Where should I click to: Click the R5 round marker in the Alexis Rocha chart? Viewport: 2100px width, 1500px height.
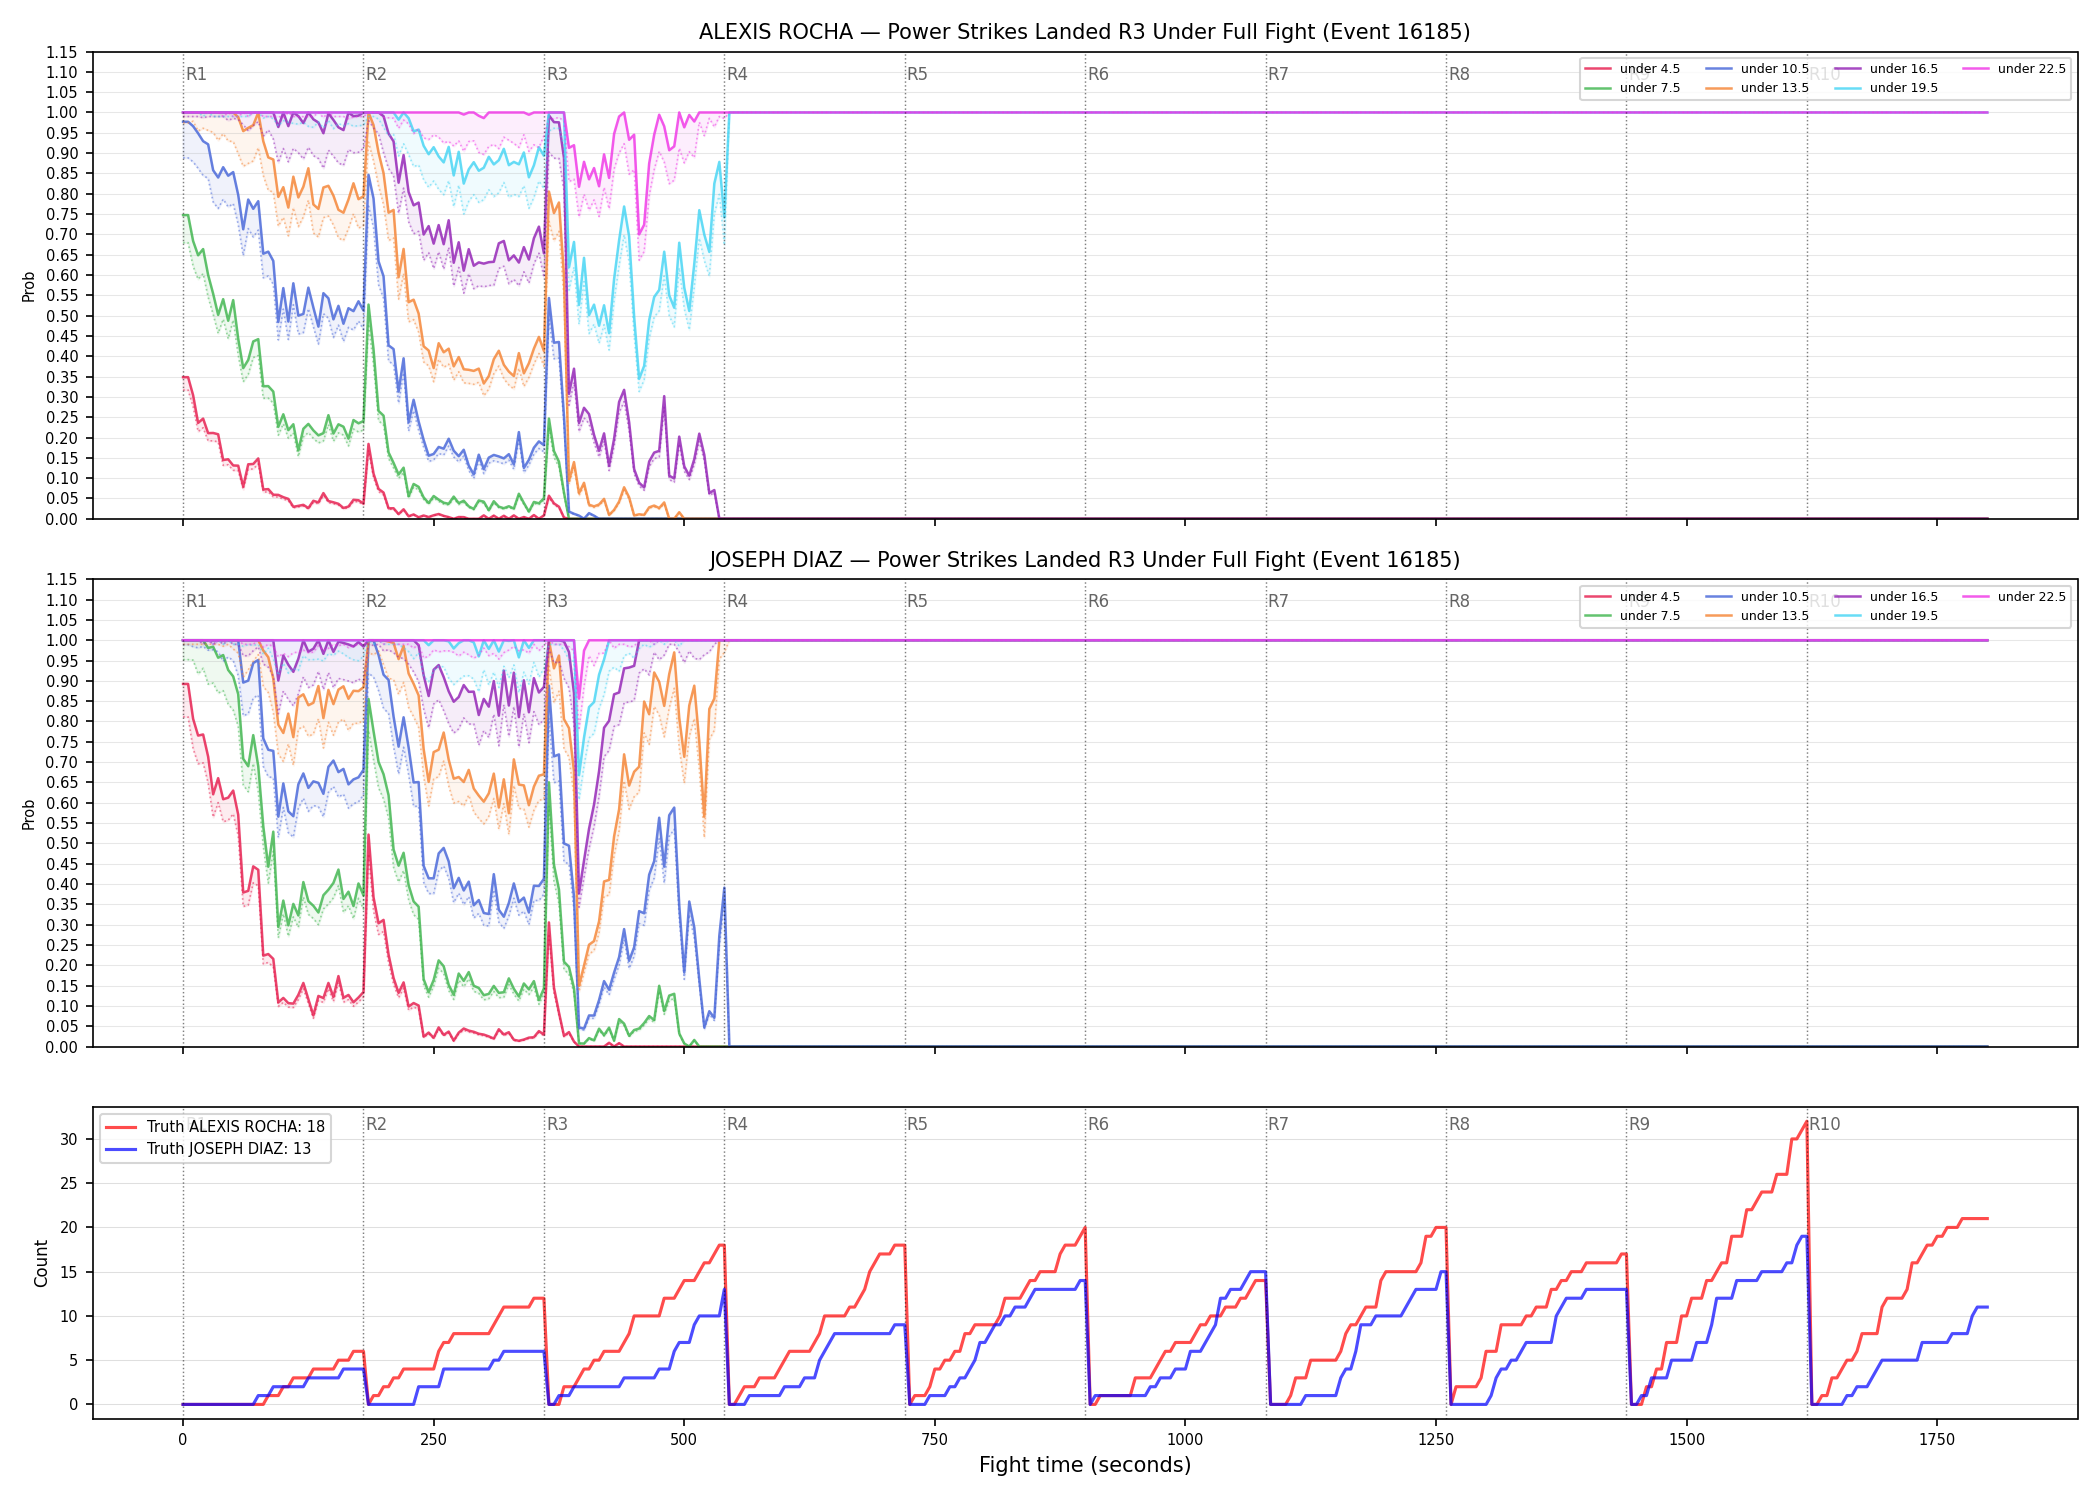tap(917, 74)
